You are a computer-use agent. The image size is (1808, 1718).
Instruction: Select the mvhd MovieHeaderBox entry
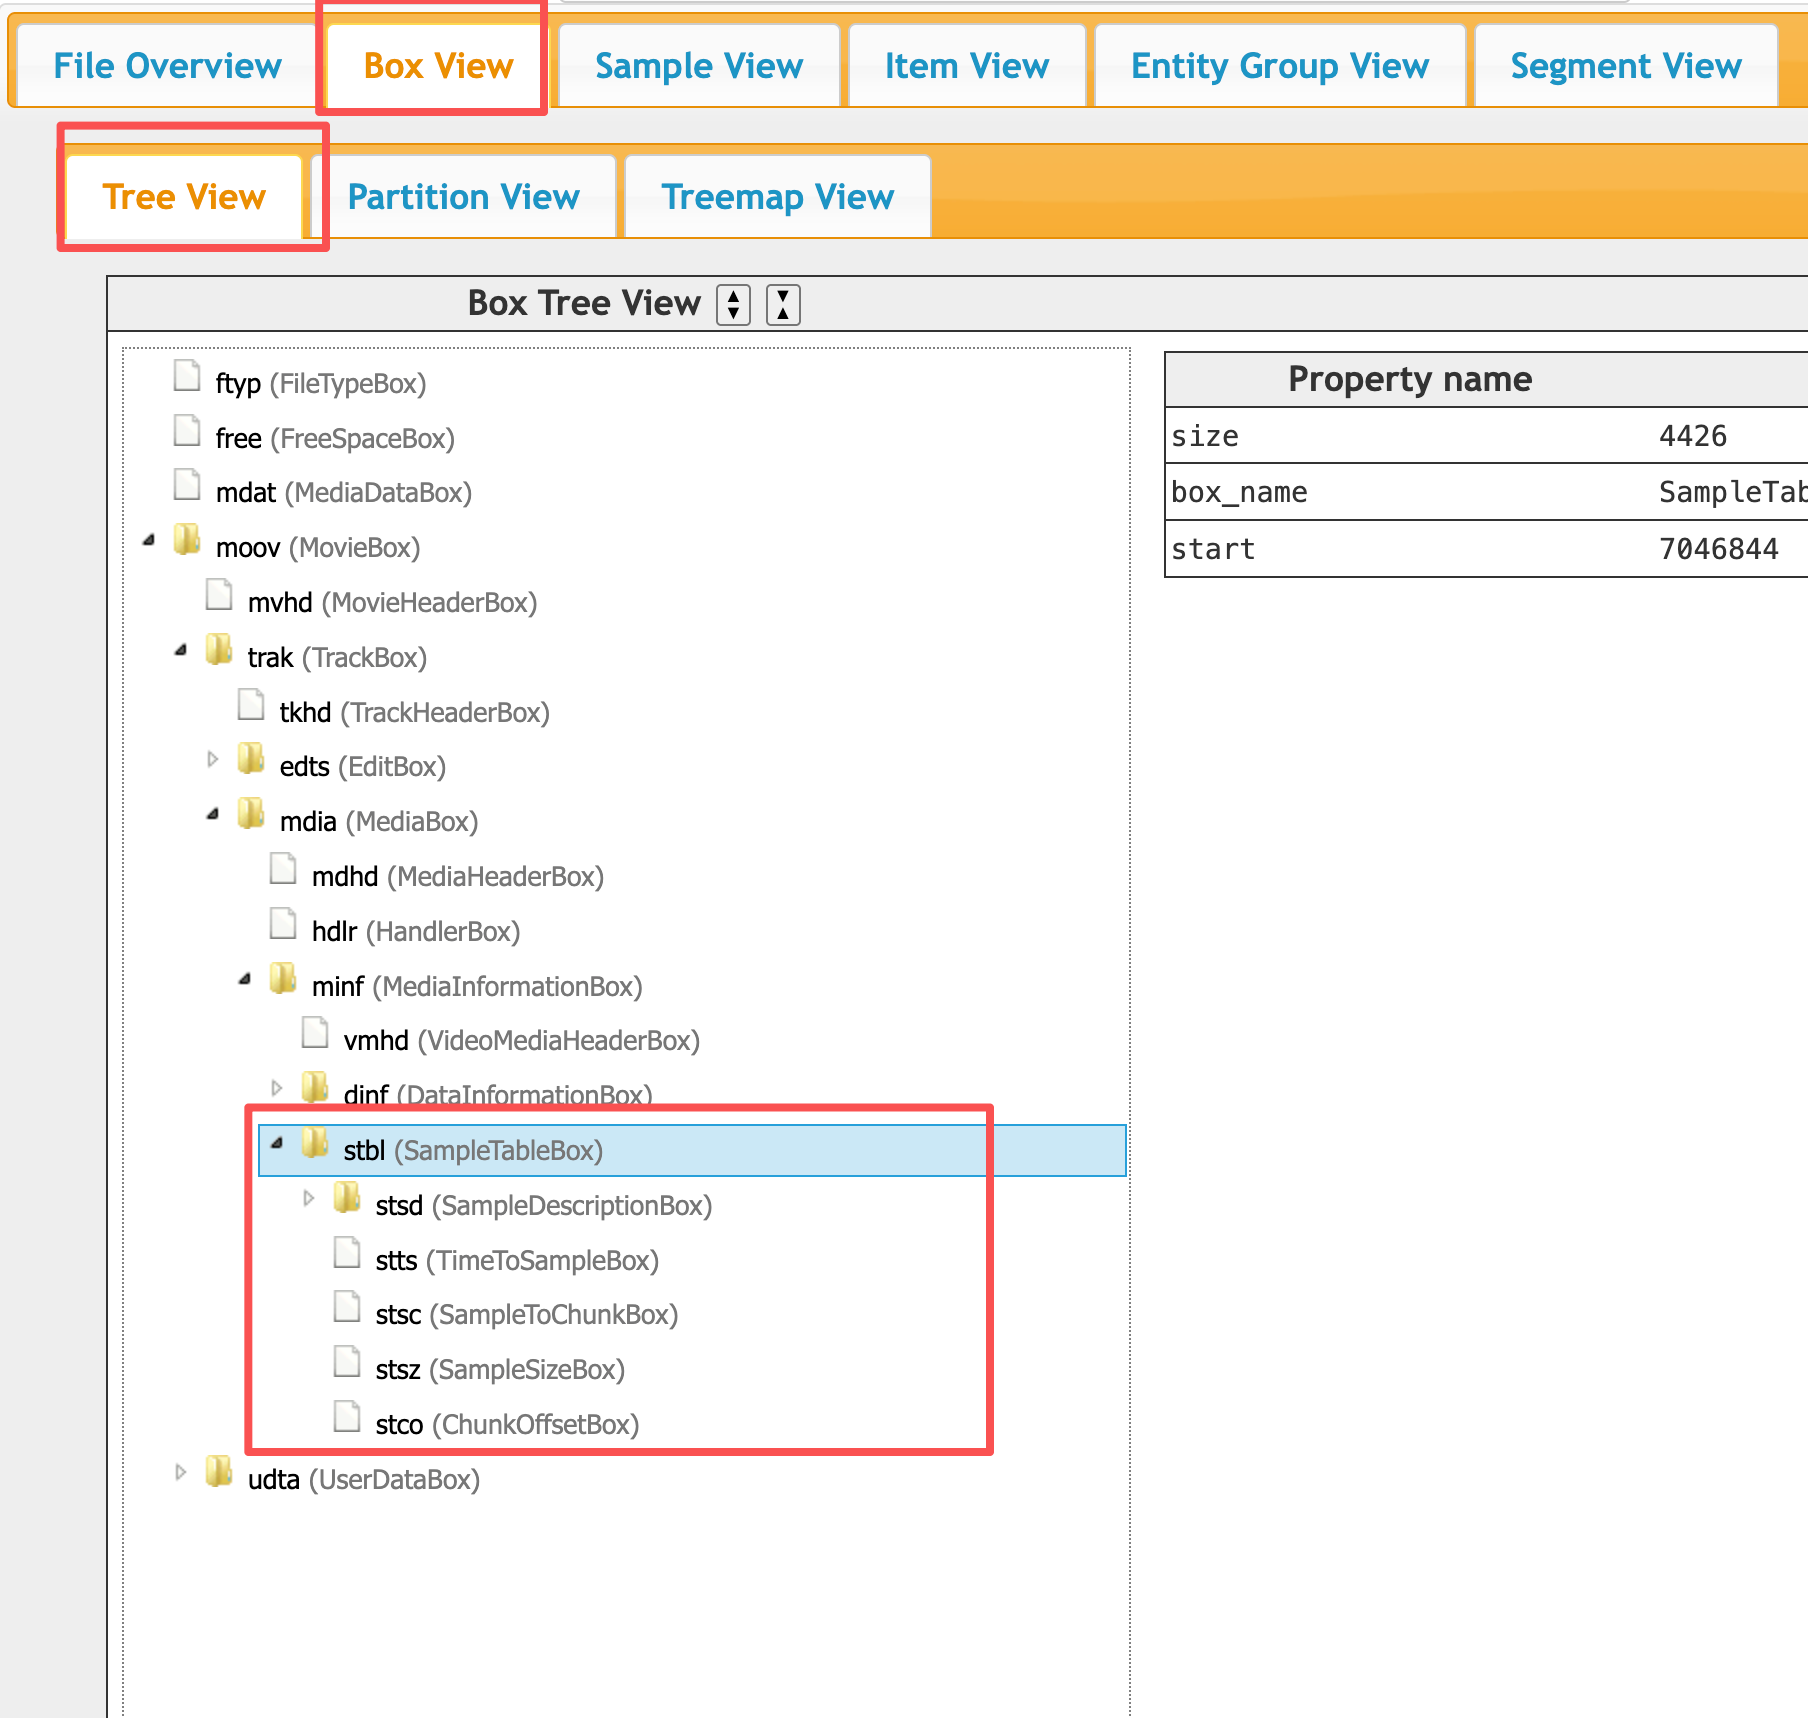(392, 603)
